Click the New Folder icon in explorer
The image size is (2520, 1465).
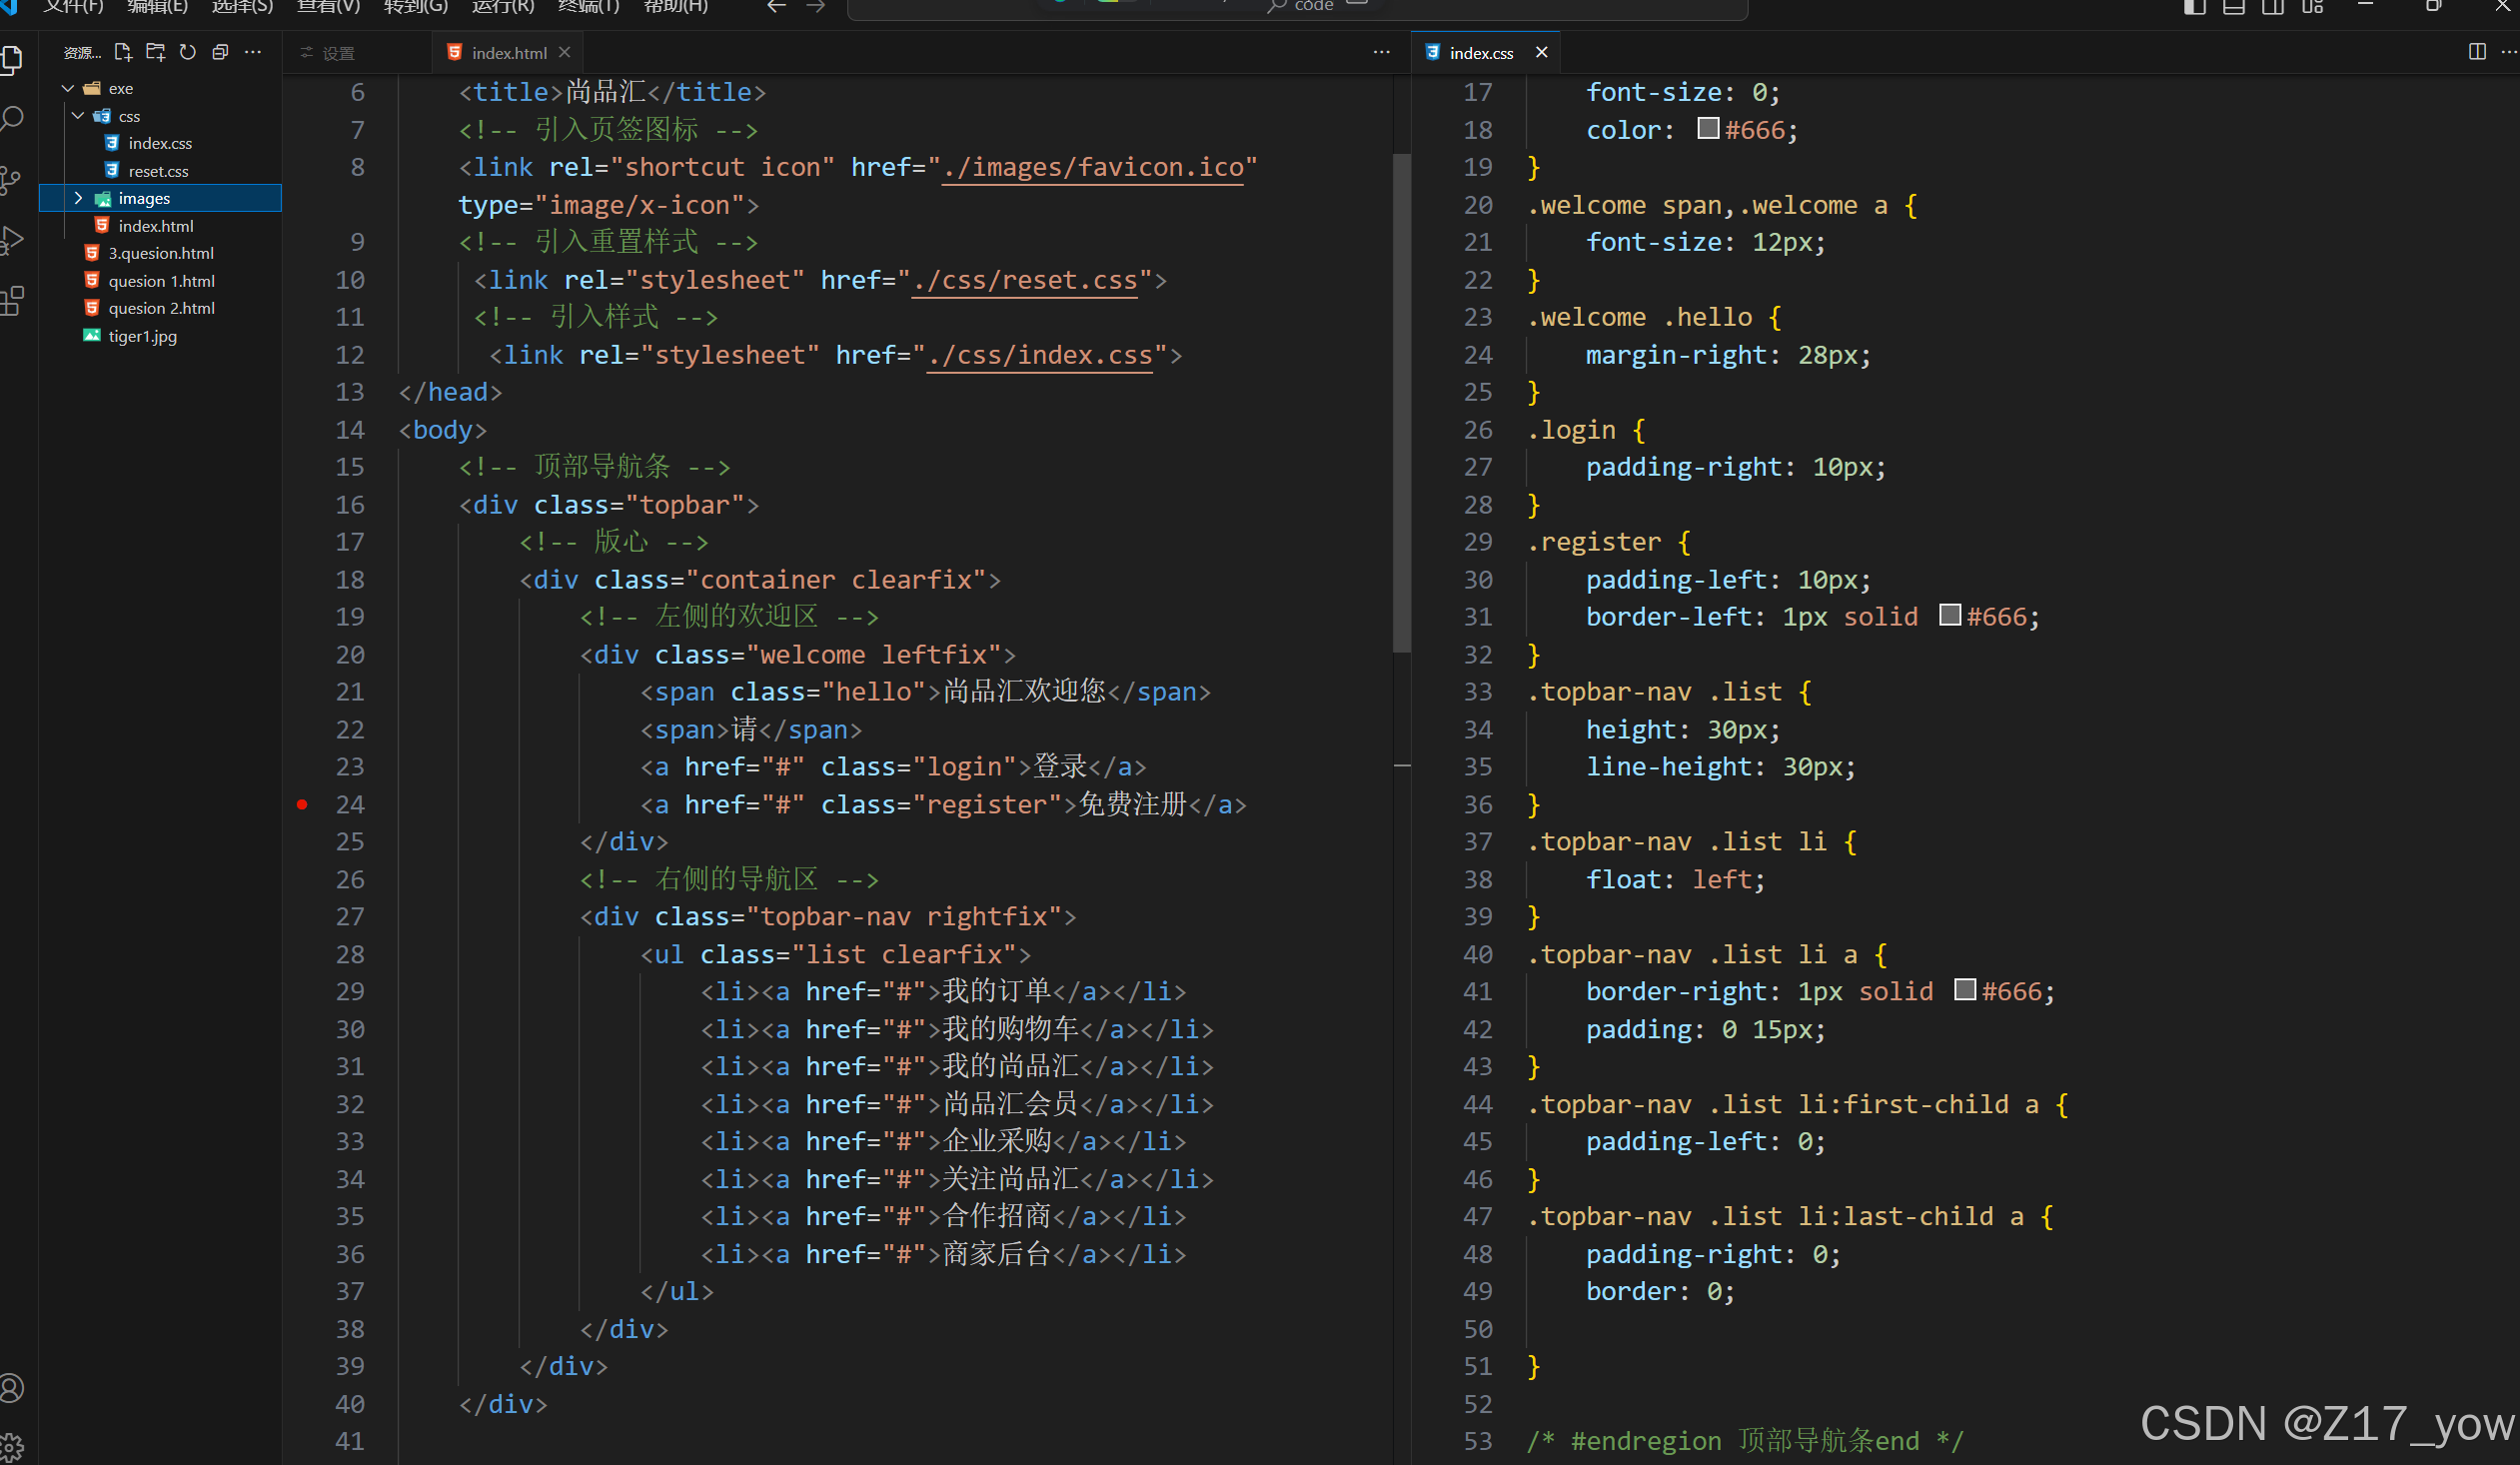pos(156,52)
